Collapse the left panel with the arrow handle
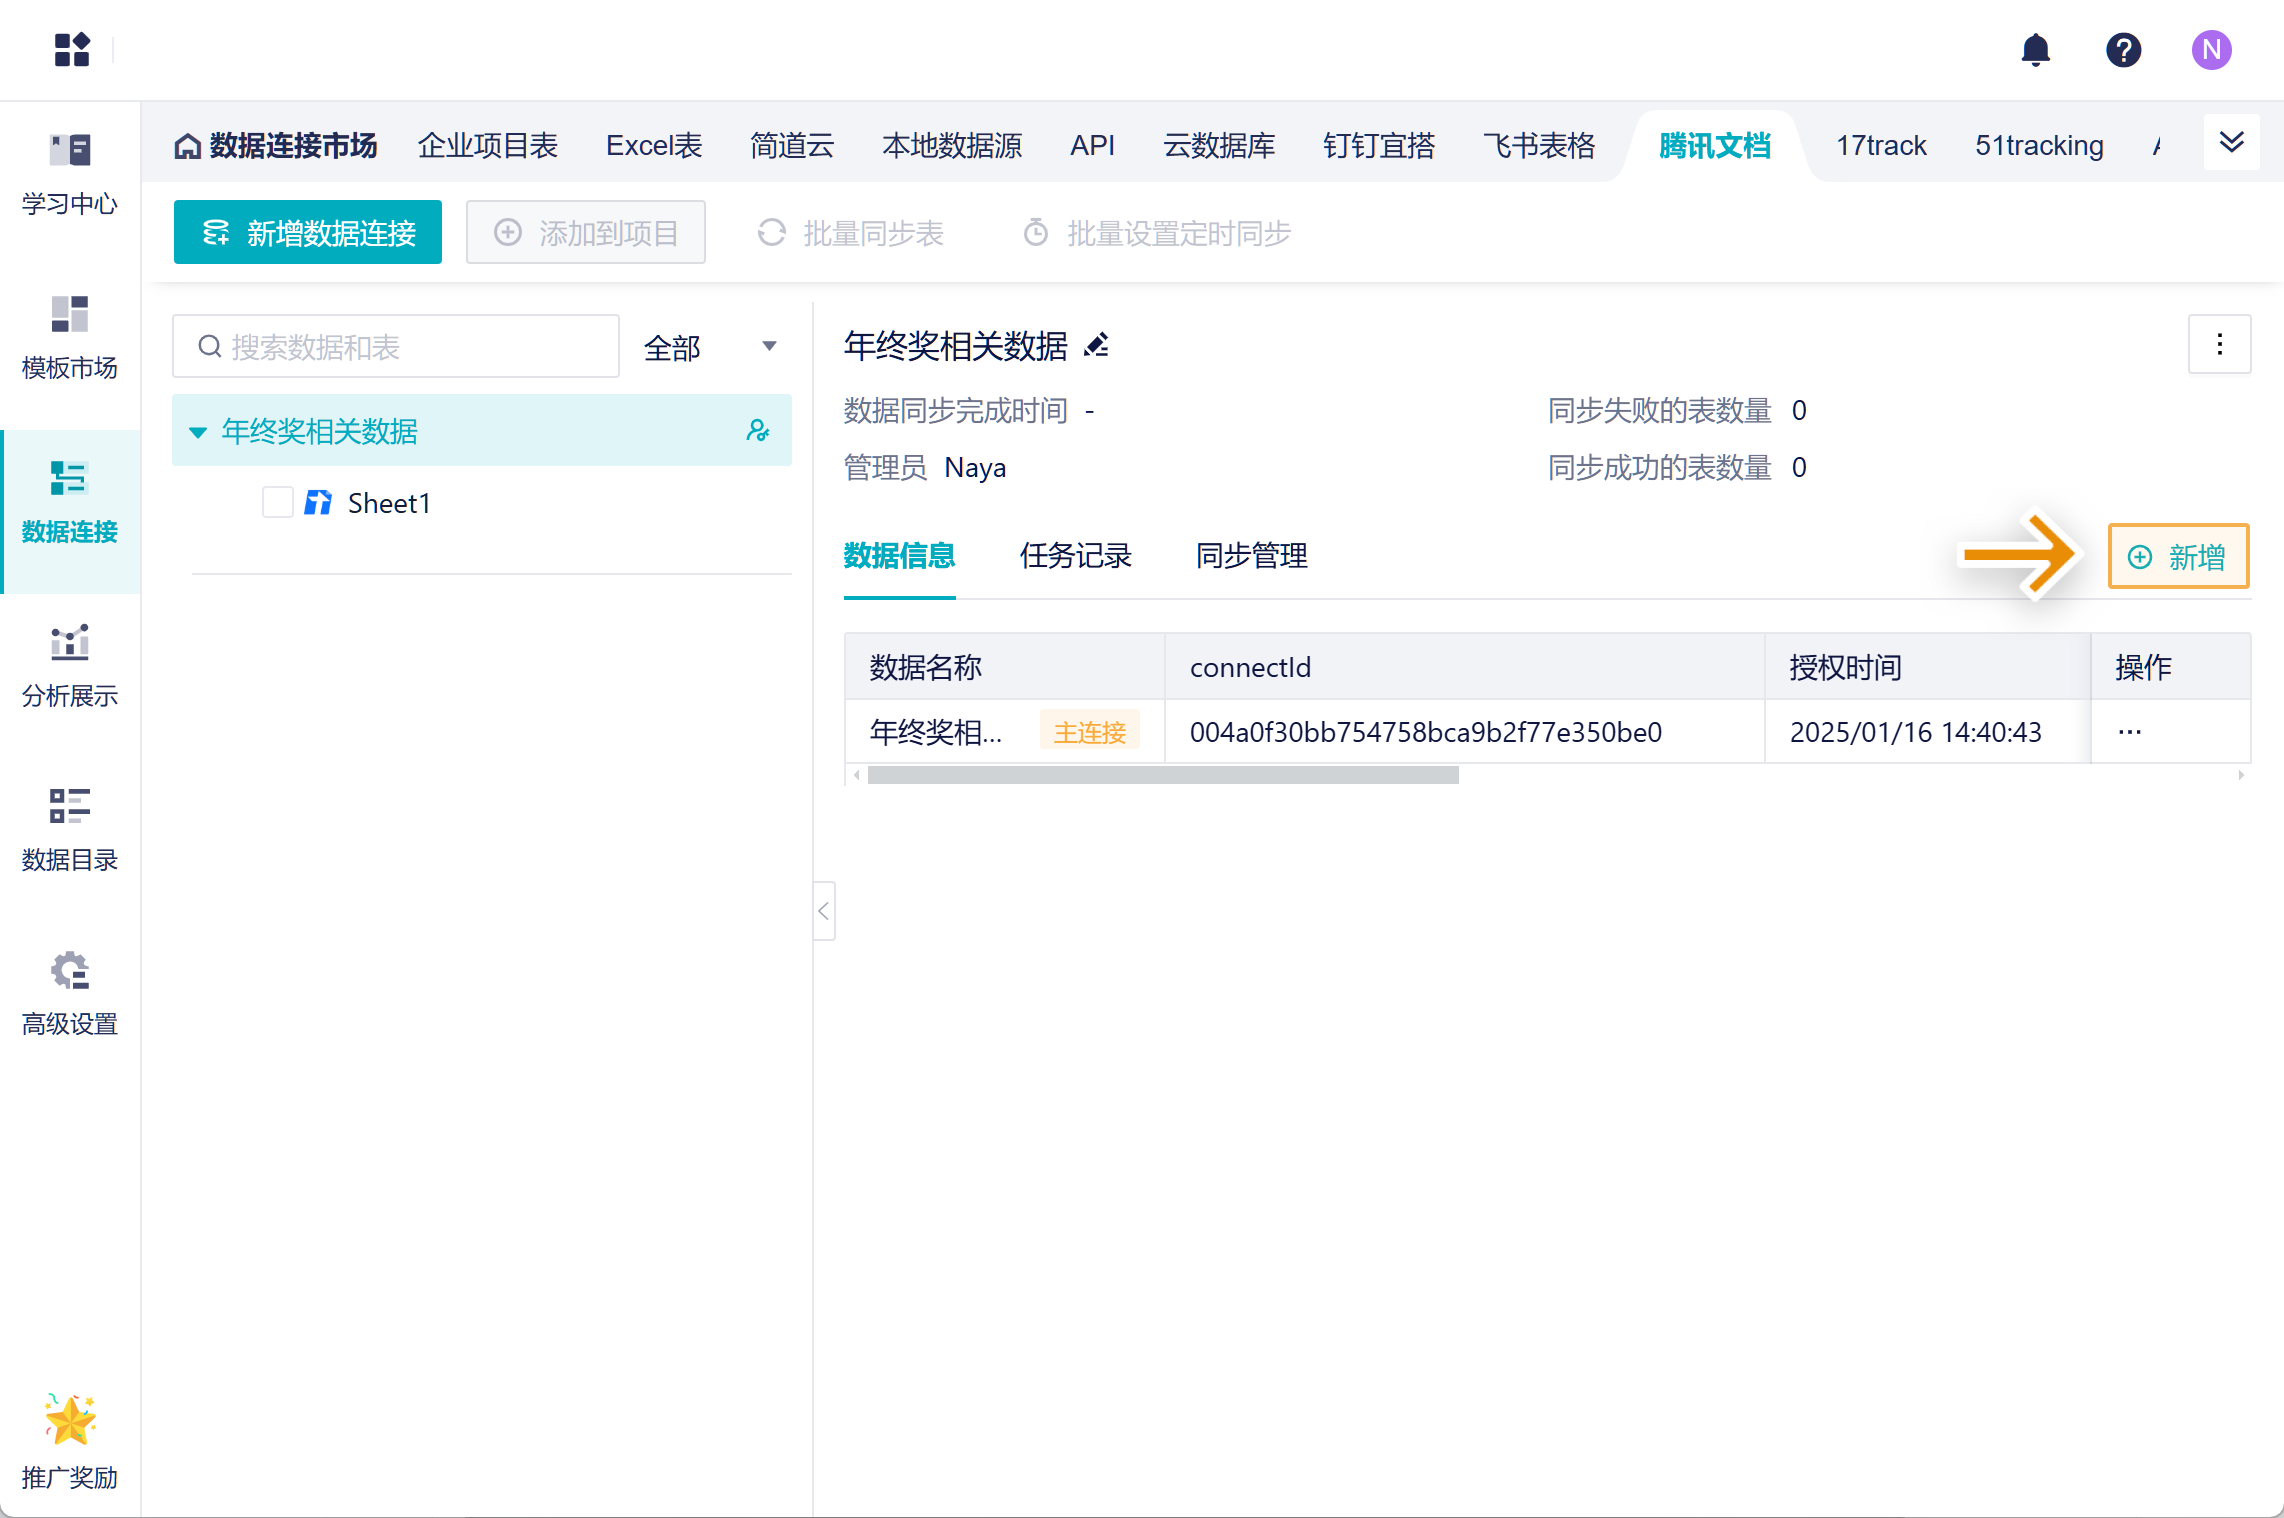This screenshot has width=2284, height=1518. pos(824,911)
